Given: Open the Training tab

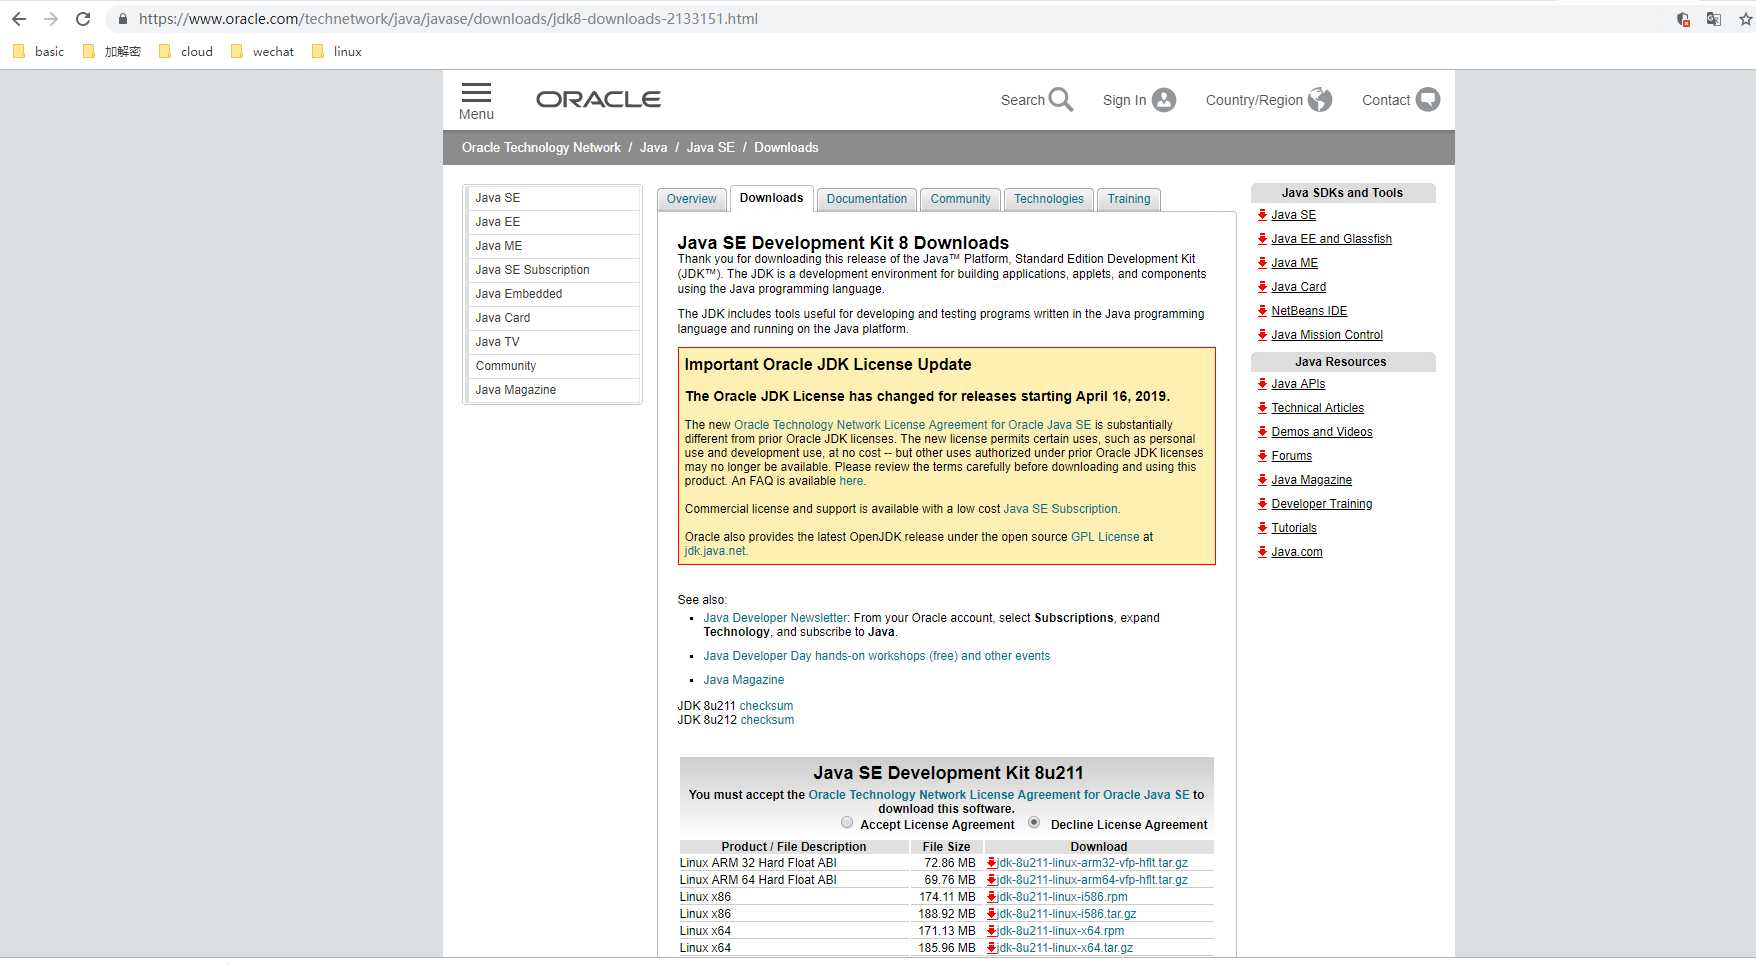Looking at the screenshot, I should [x=1129, y=199].
